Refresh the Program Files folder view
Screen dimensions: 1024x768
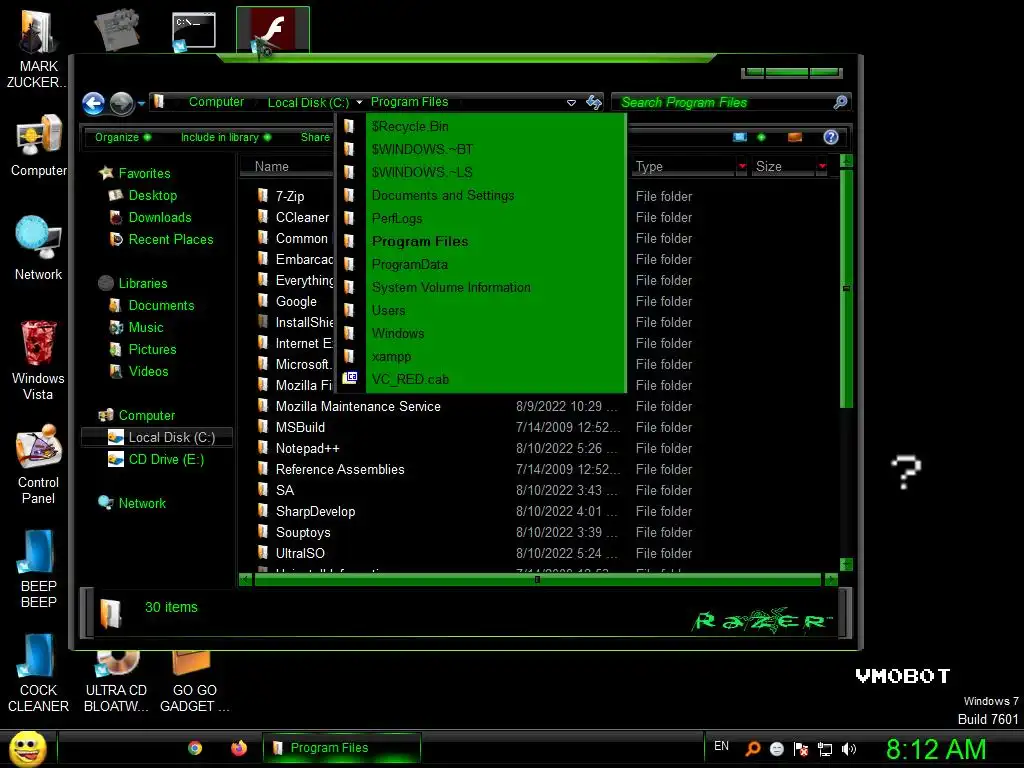(x=594, y=102)
